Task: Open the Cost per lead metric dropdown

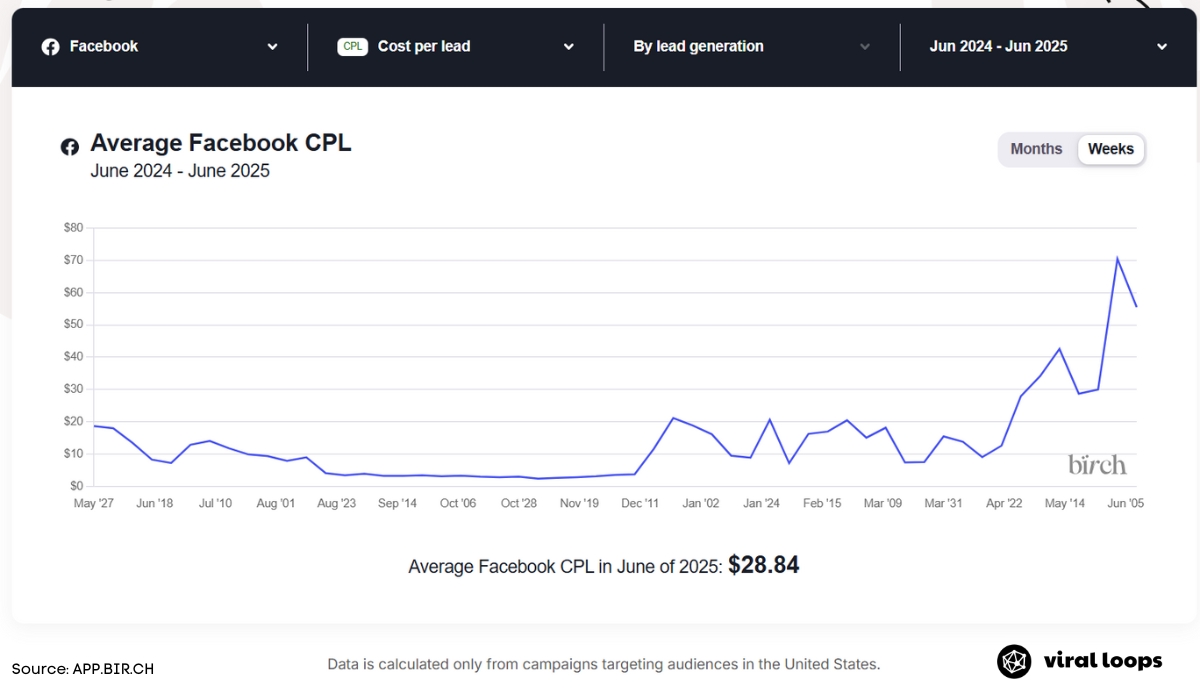Action: (x=456, y=47)
